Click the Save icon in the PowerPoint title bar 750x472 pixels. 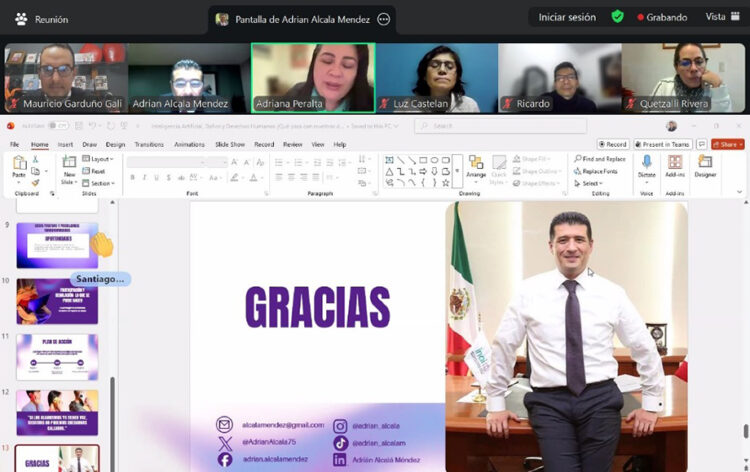[79, 126]
